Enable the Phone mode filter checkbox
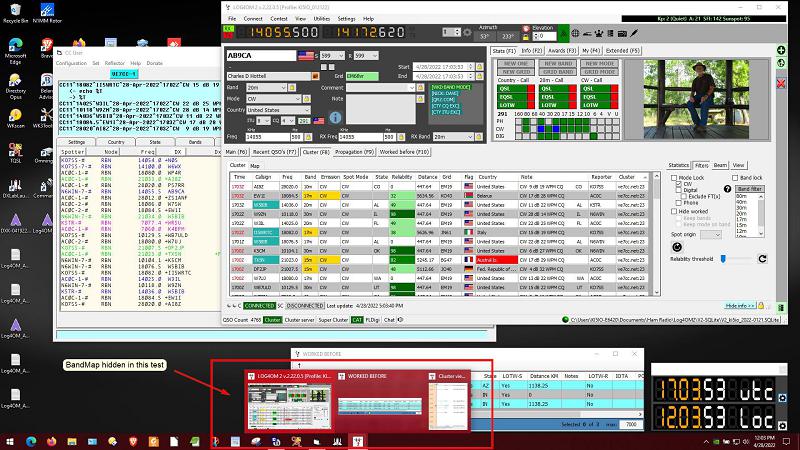The height and width of the screenshot is (450, 800). pyautogui.click(x=679, y=203)
